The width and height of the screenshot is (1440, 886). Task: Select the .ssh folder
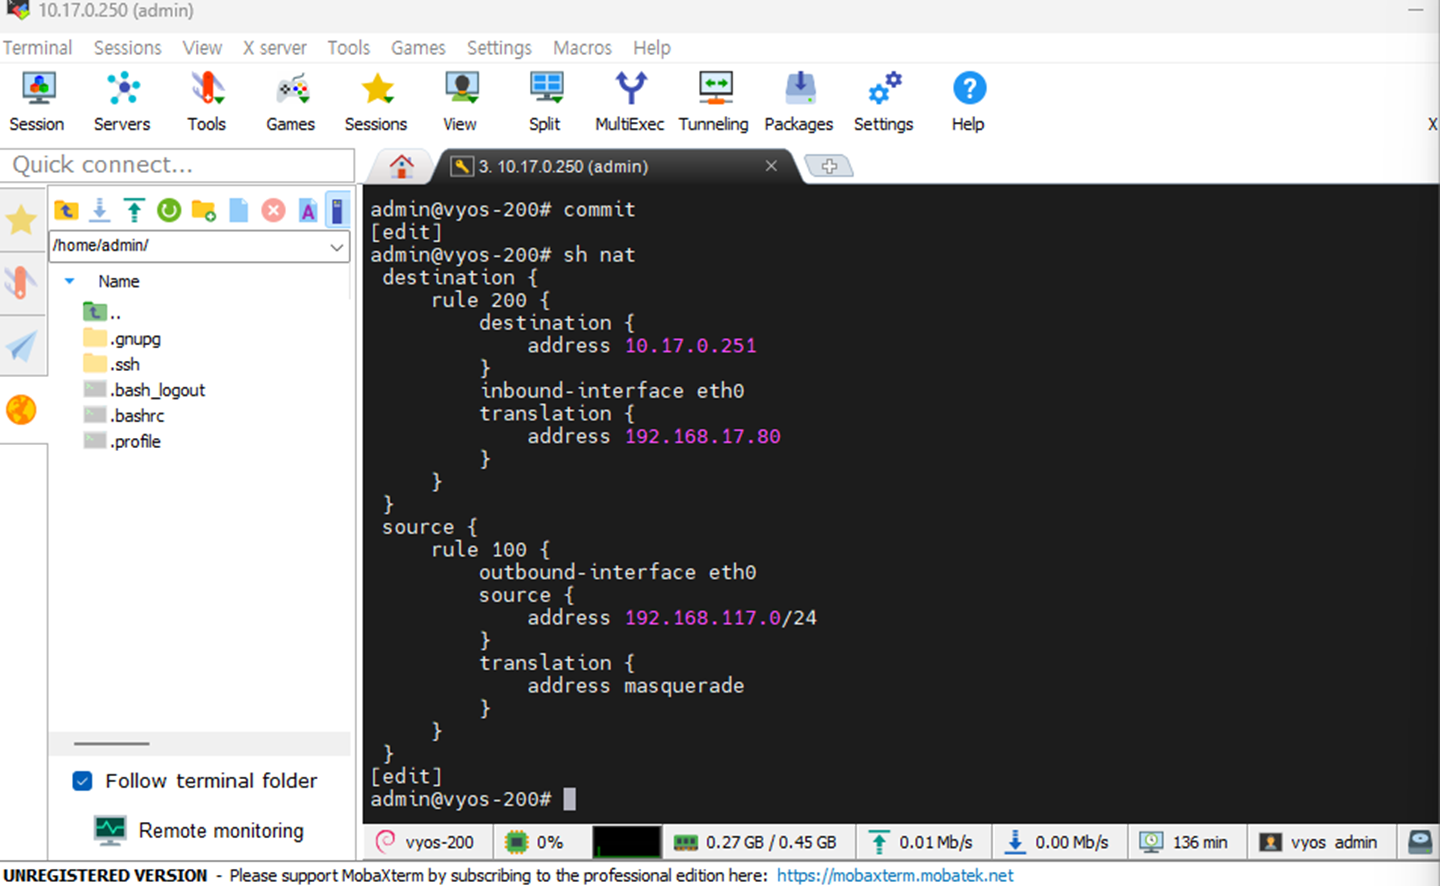pyautogui.click(x=112, y=365)
